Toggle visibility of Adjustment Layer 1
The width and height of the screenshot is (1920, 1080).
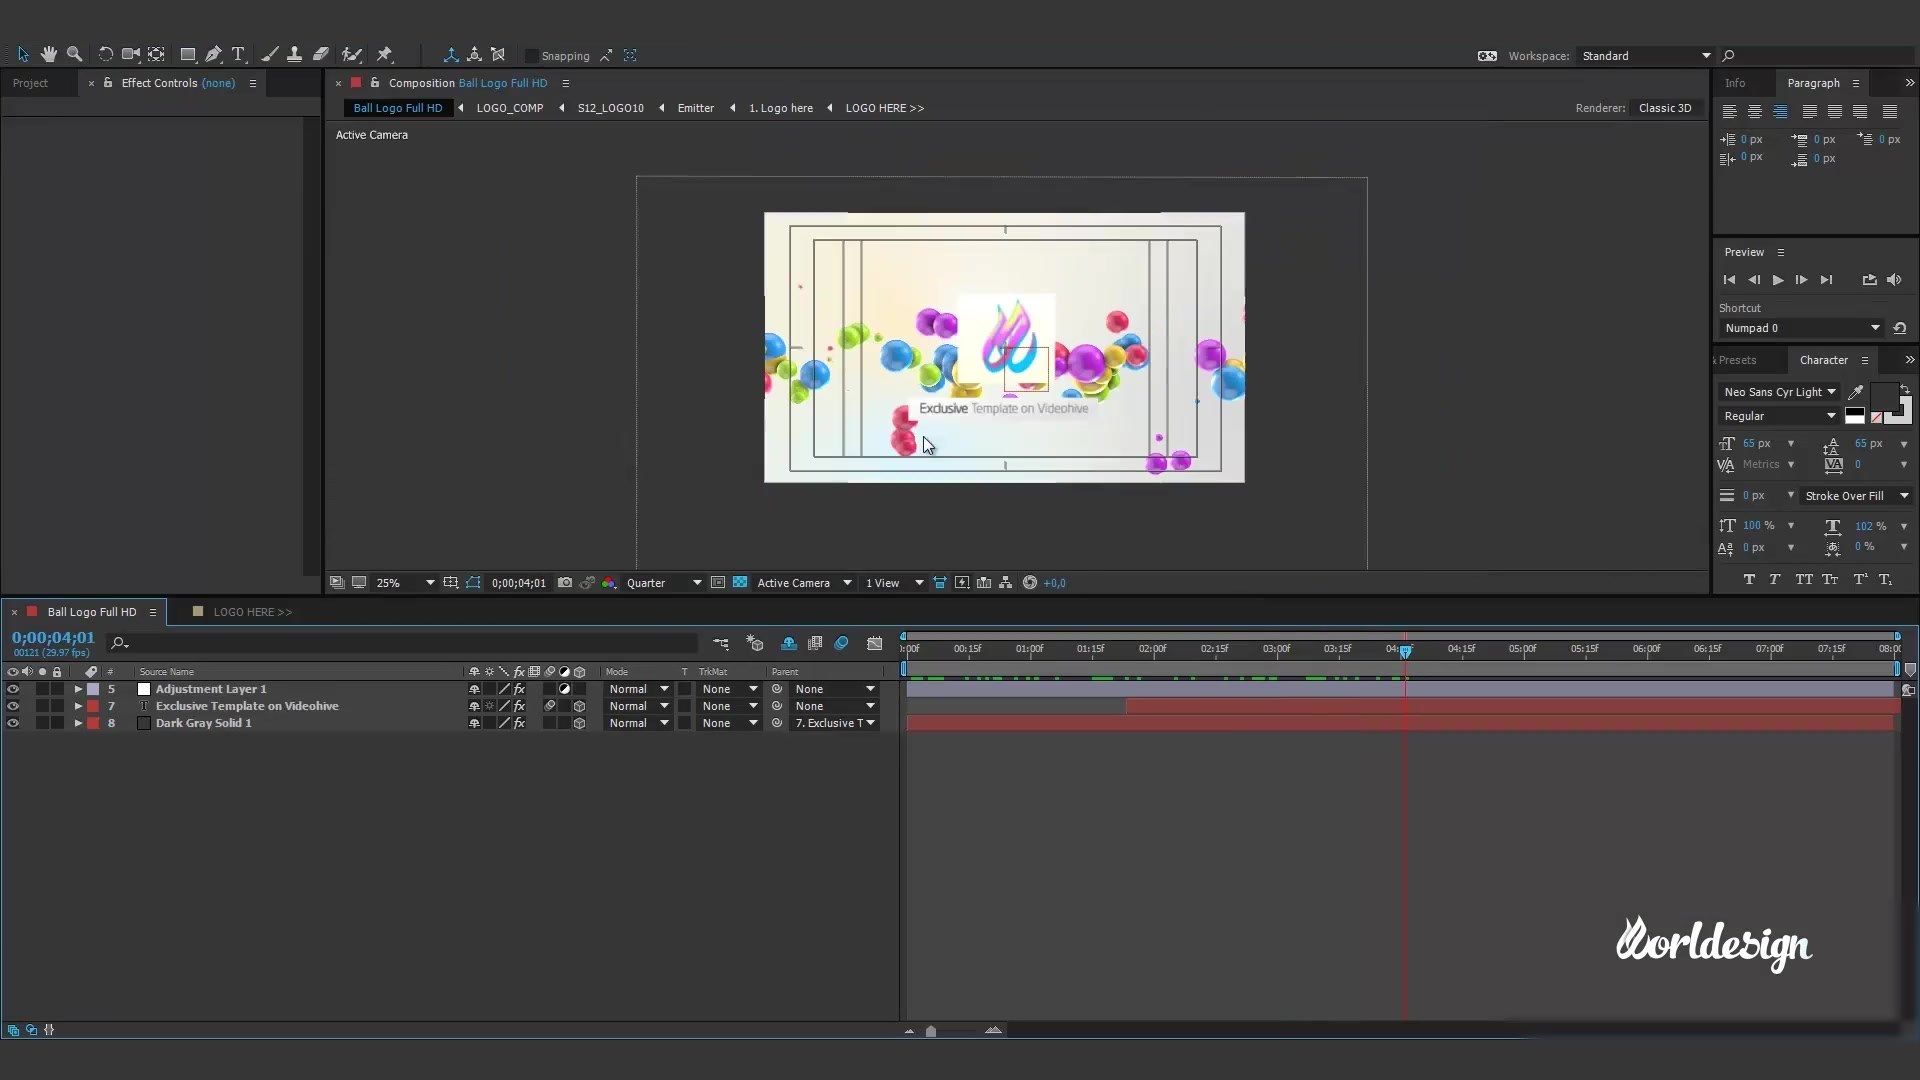12,688
